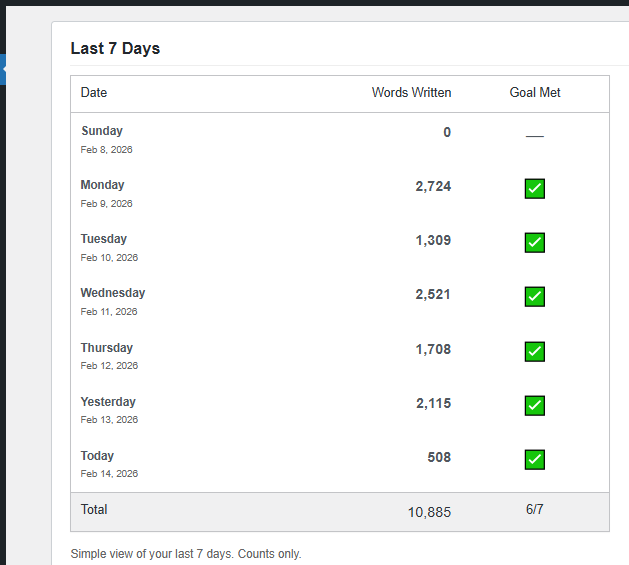Click Monday's 2,724 word count

[x=433, y=185]
